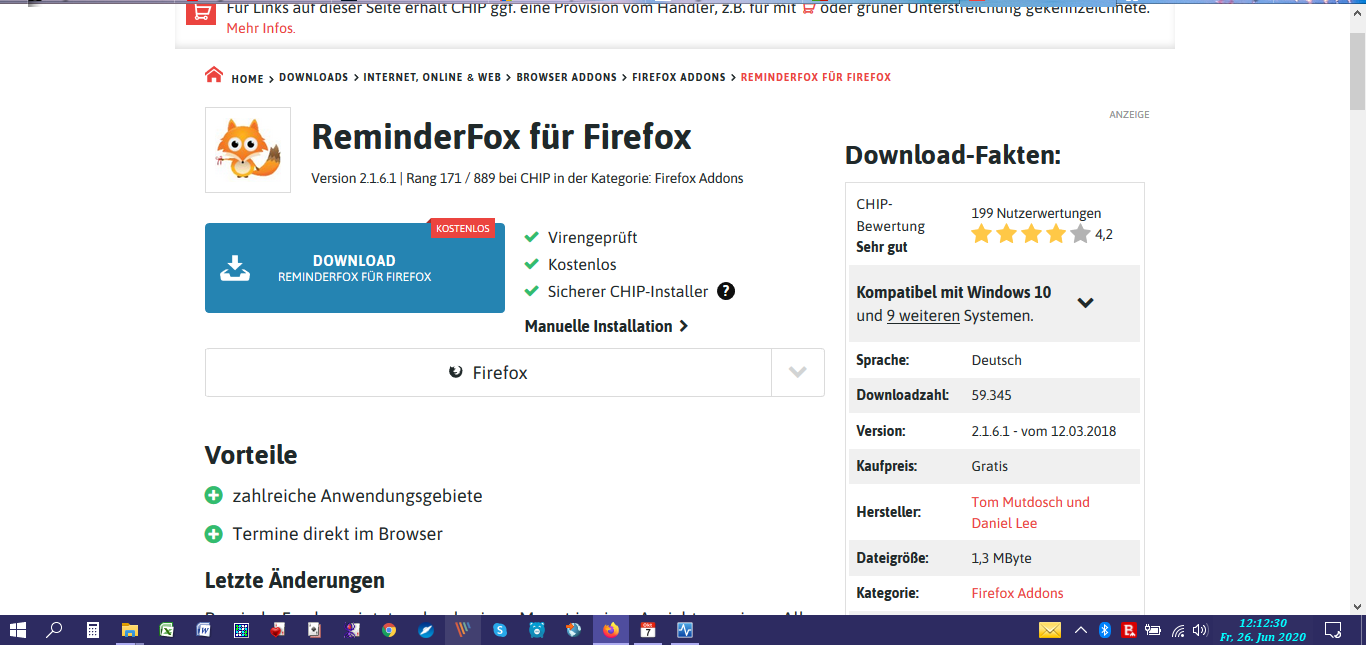
Task: Open the blue bear taskbar icon
Action: pyautogui.click(x=537, y=630)
